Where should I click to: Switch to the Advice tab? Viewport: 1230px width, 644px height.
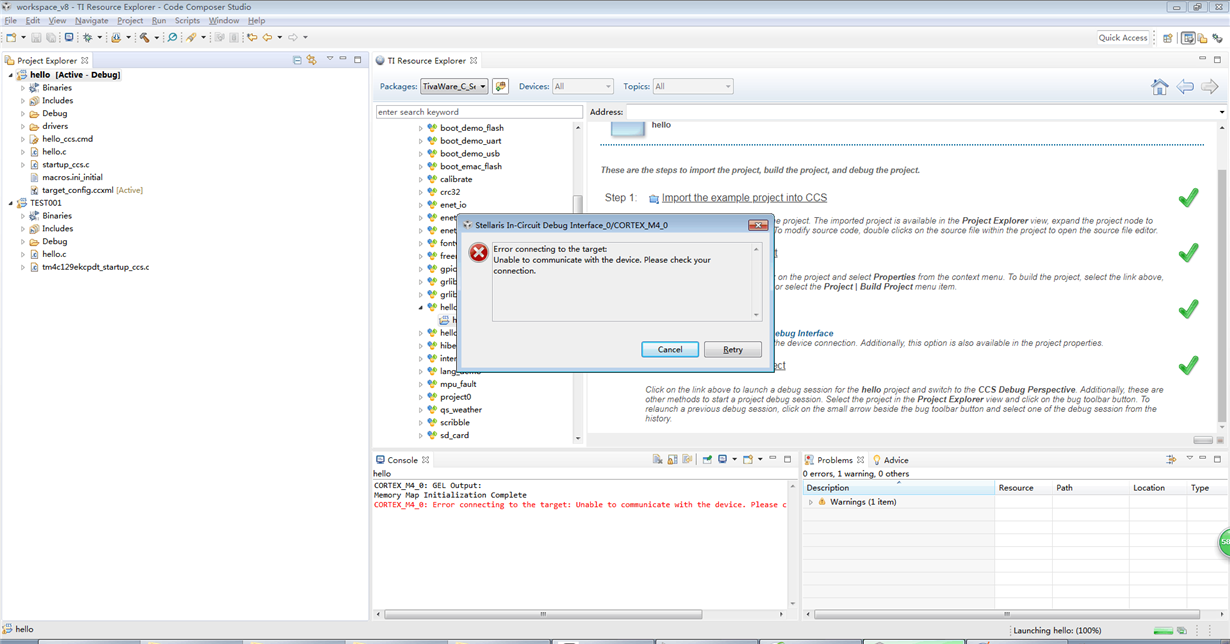[889, 460]
